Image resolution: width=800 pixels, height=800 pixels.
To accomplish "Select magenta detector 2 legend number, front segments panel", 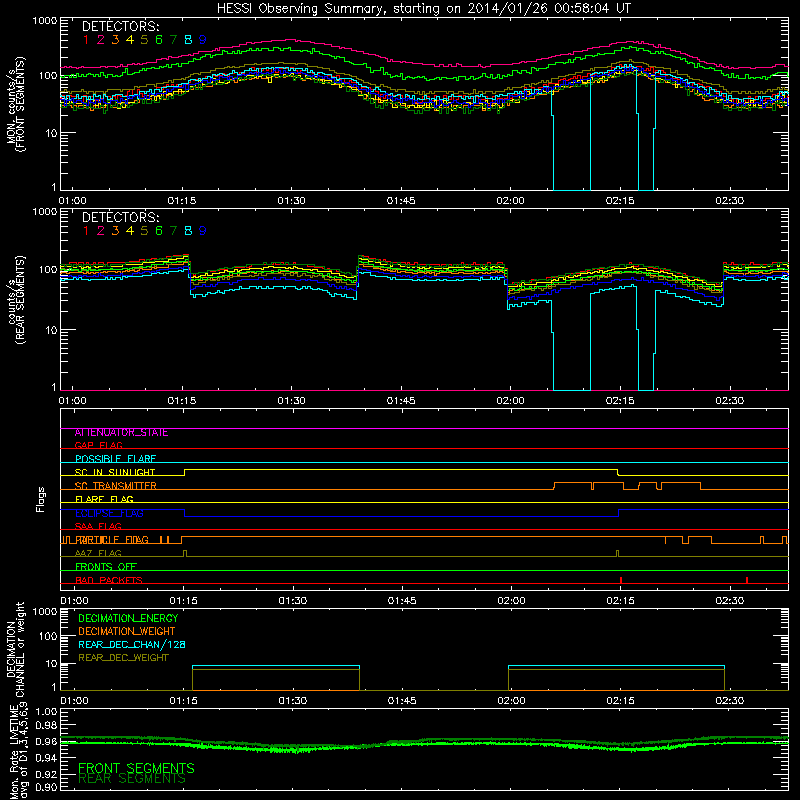I will (101, 40).
